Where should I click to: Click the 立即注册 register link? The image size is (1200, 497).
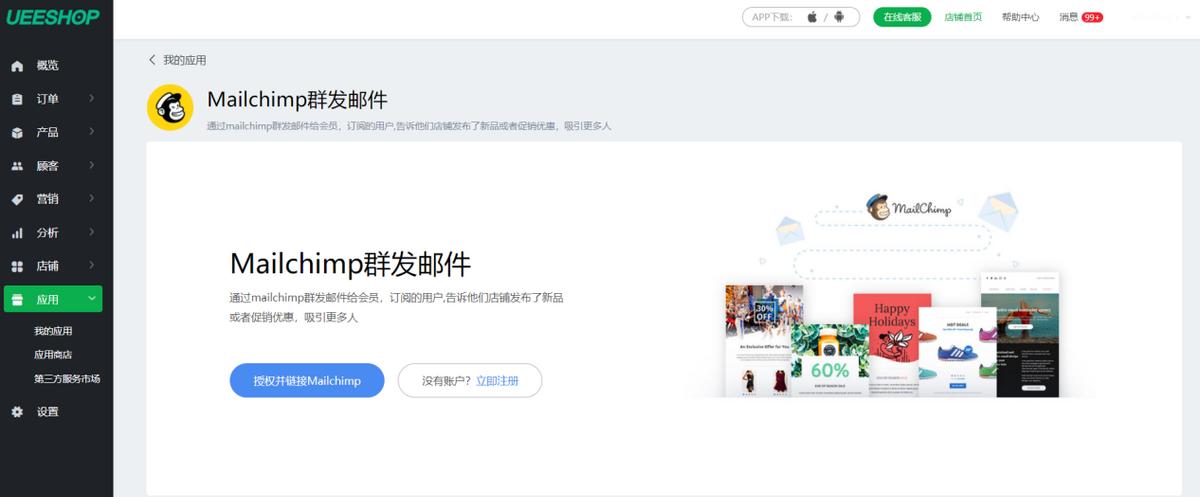[497, 381]
